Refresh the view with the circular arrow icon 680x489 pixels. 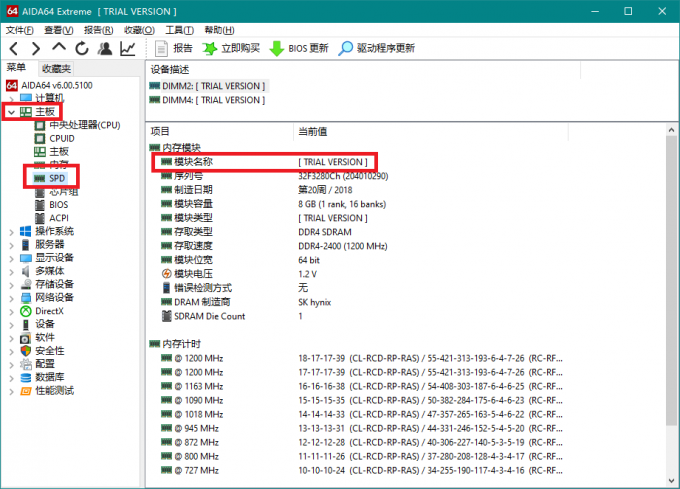coord(82,48)
